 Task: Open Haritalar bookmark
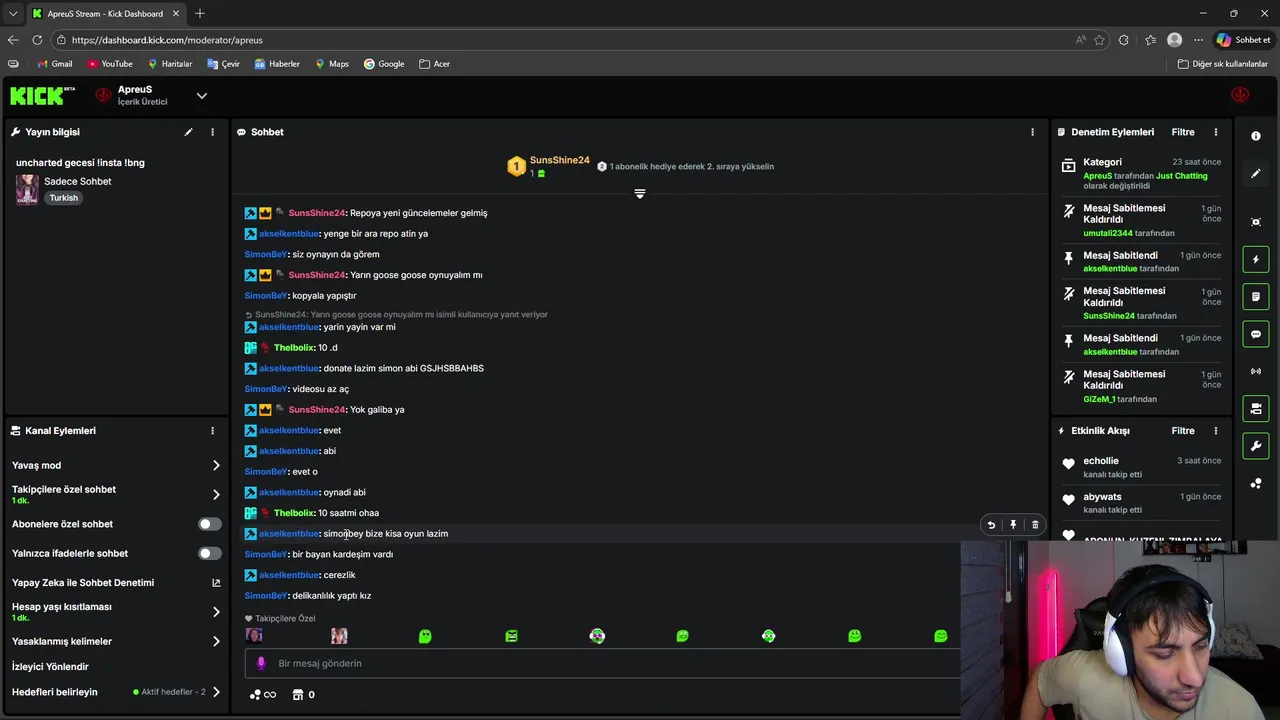point(170,64)
